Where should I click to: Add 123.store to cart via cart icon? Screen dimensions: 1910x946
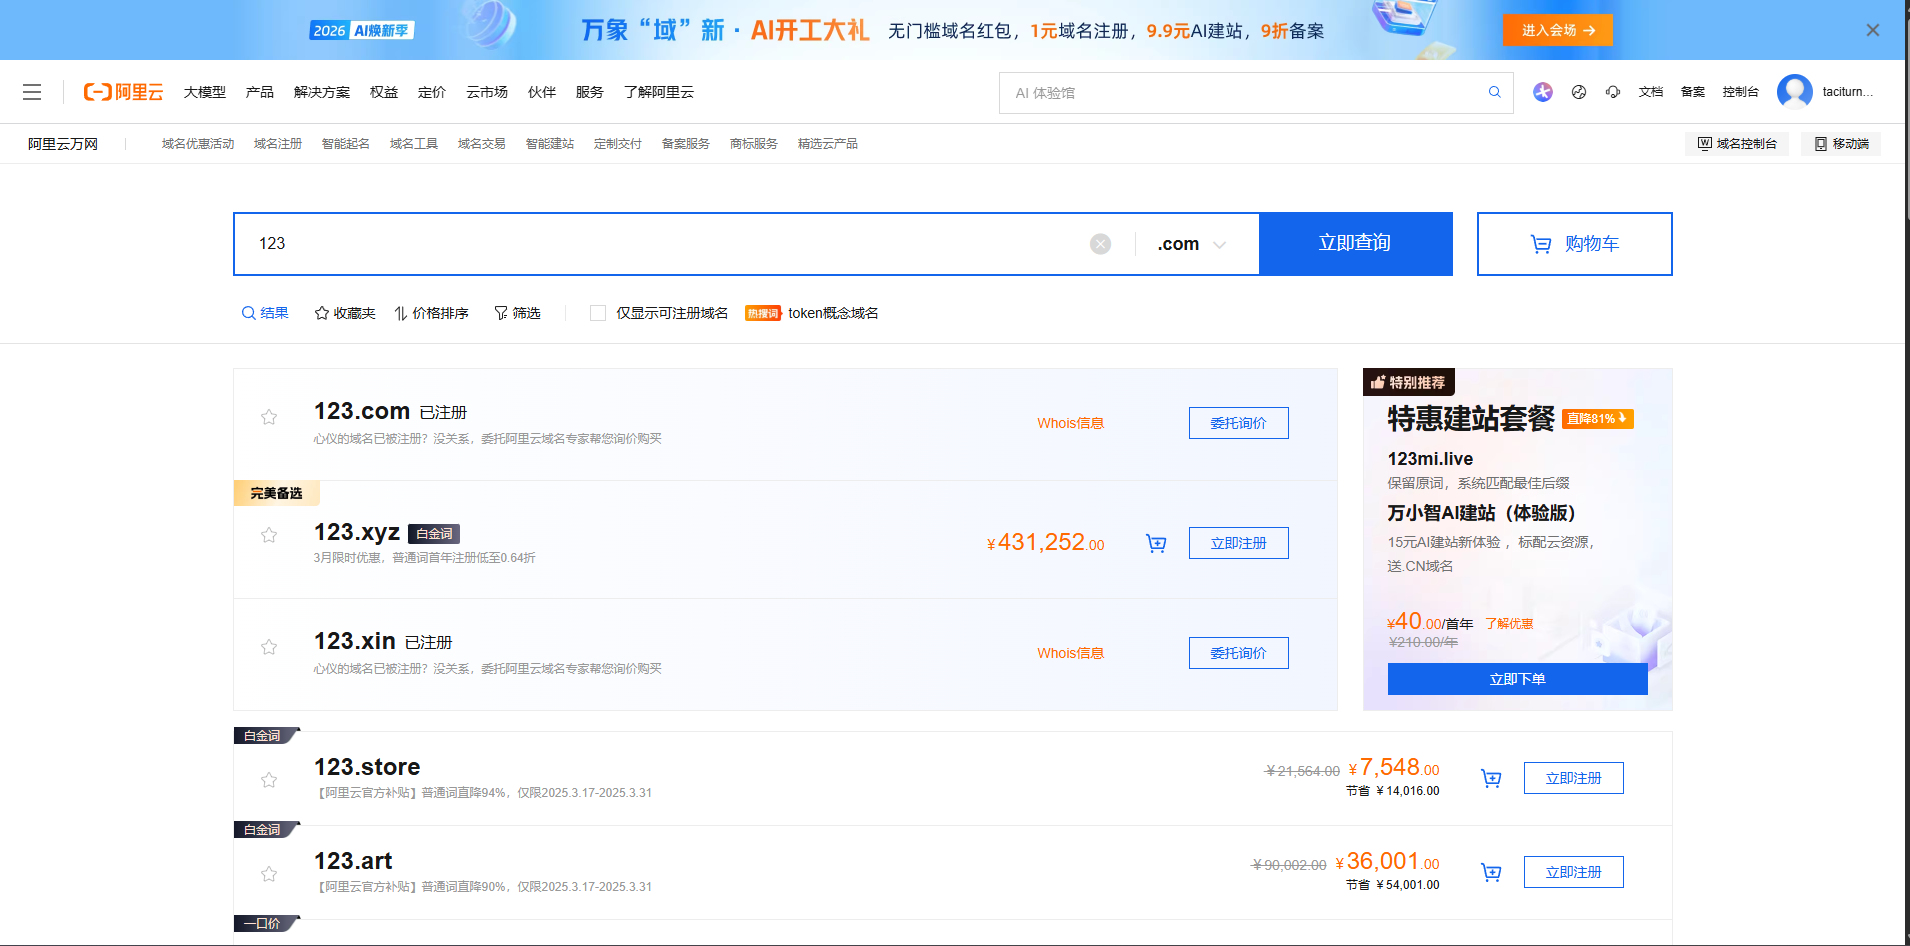click(x=1491, y=778)
